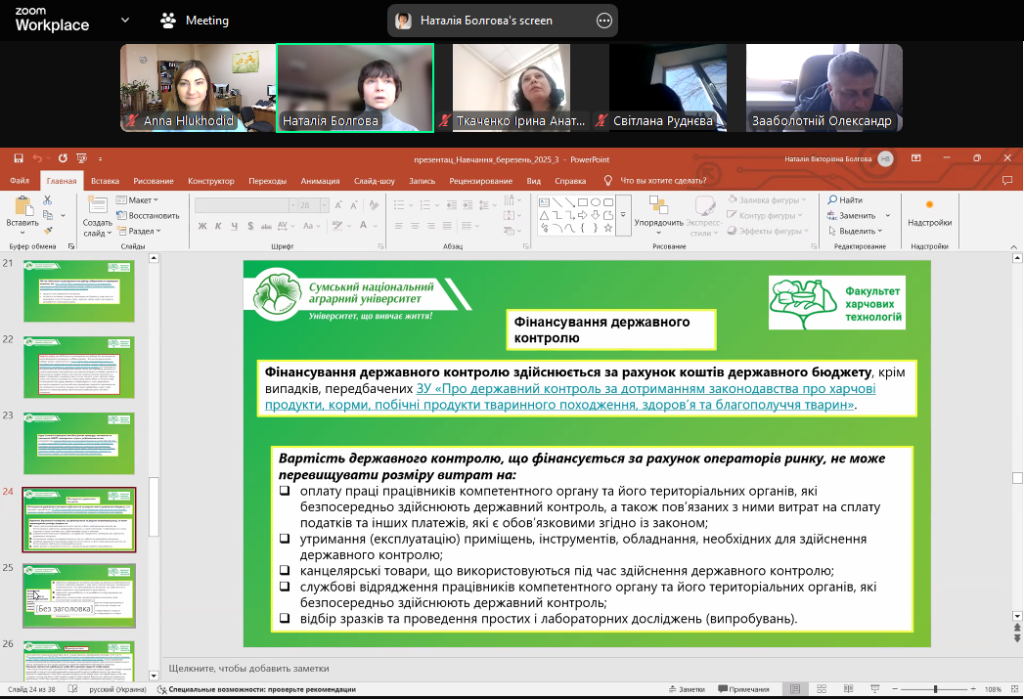The width and height of the screenshot is (1024, 699).
Task: Toggle normal view in status bar
Action: (794, 689)
